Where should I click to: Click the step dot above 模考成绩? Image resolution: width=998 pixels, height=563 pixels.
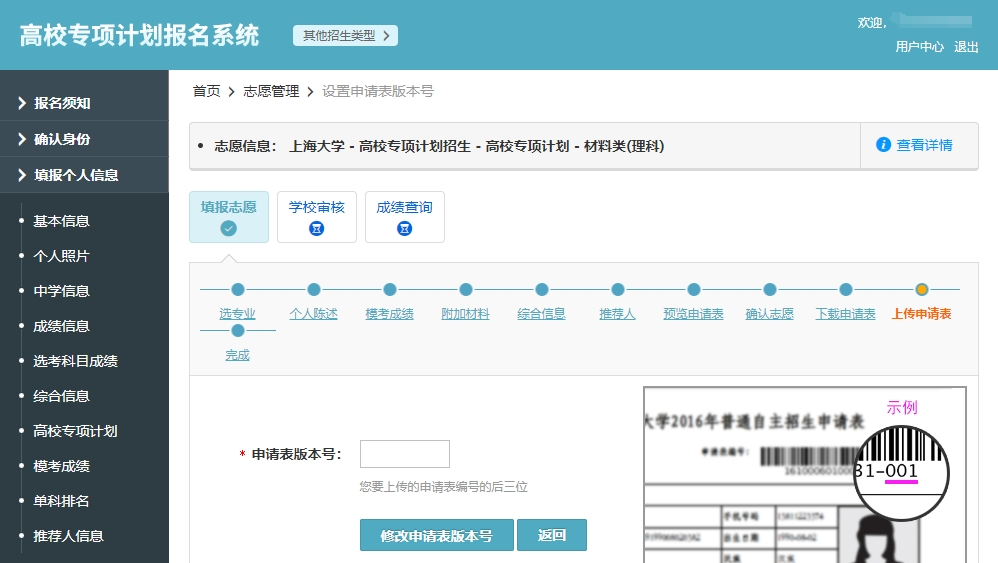pyautogui.click(x=390, y=289)
